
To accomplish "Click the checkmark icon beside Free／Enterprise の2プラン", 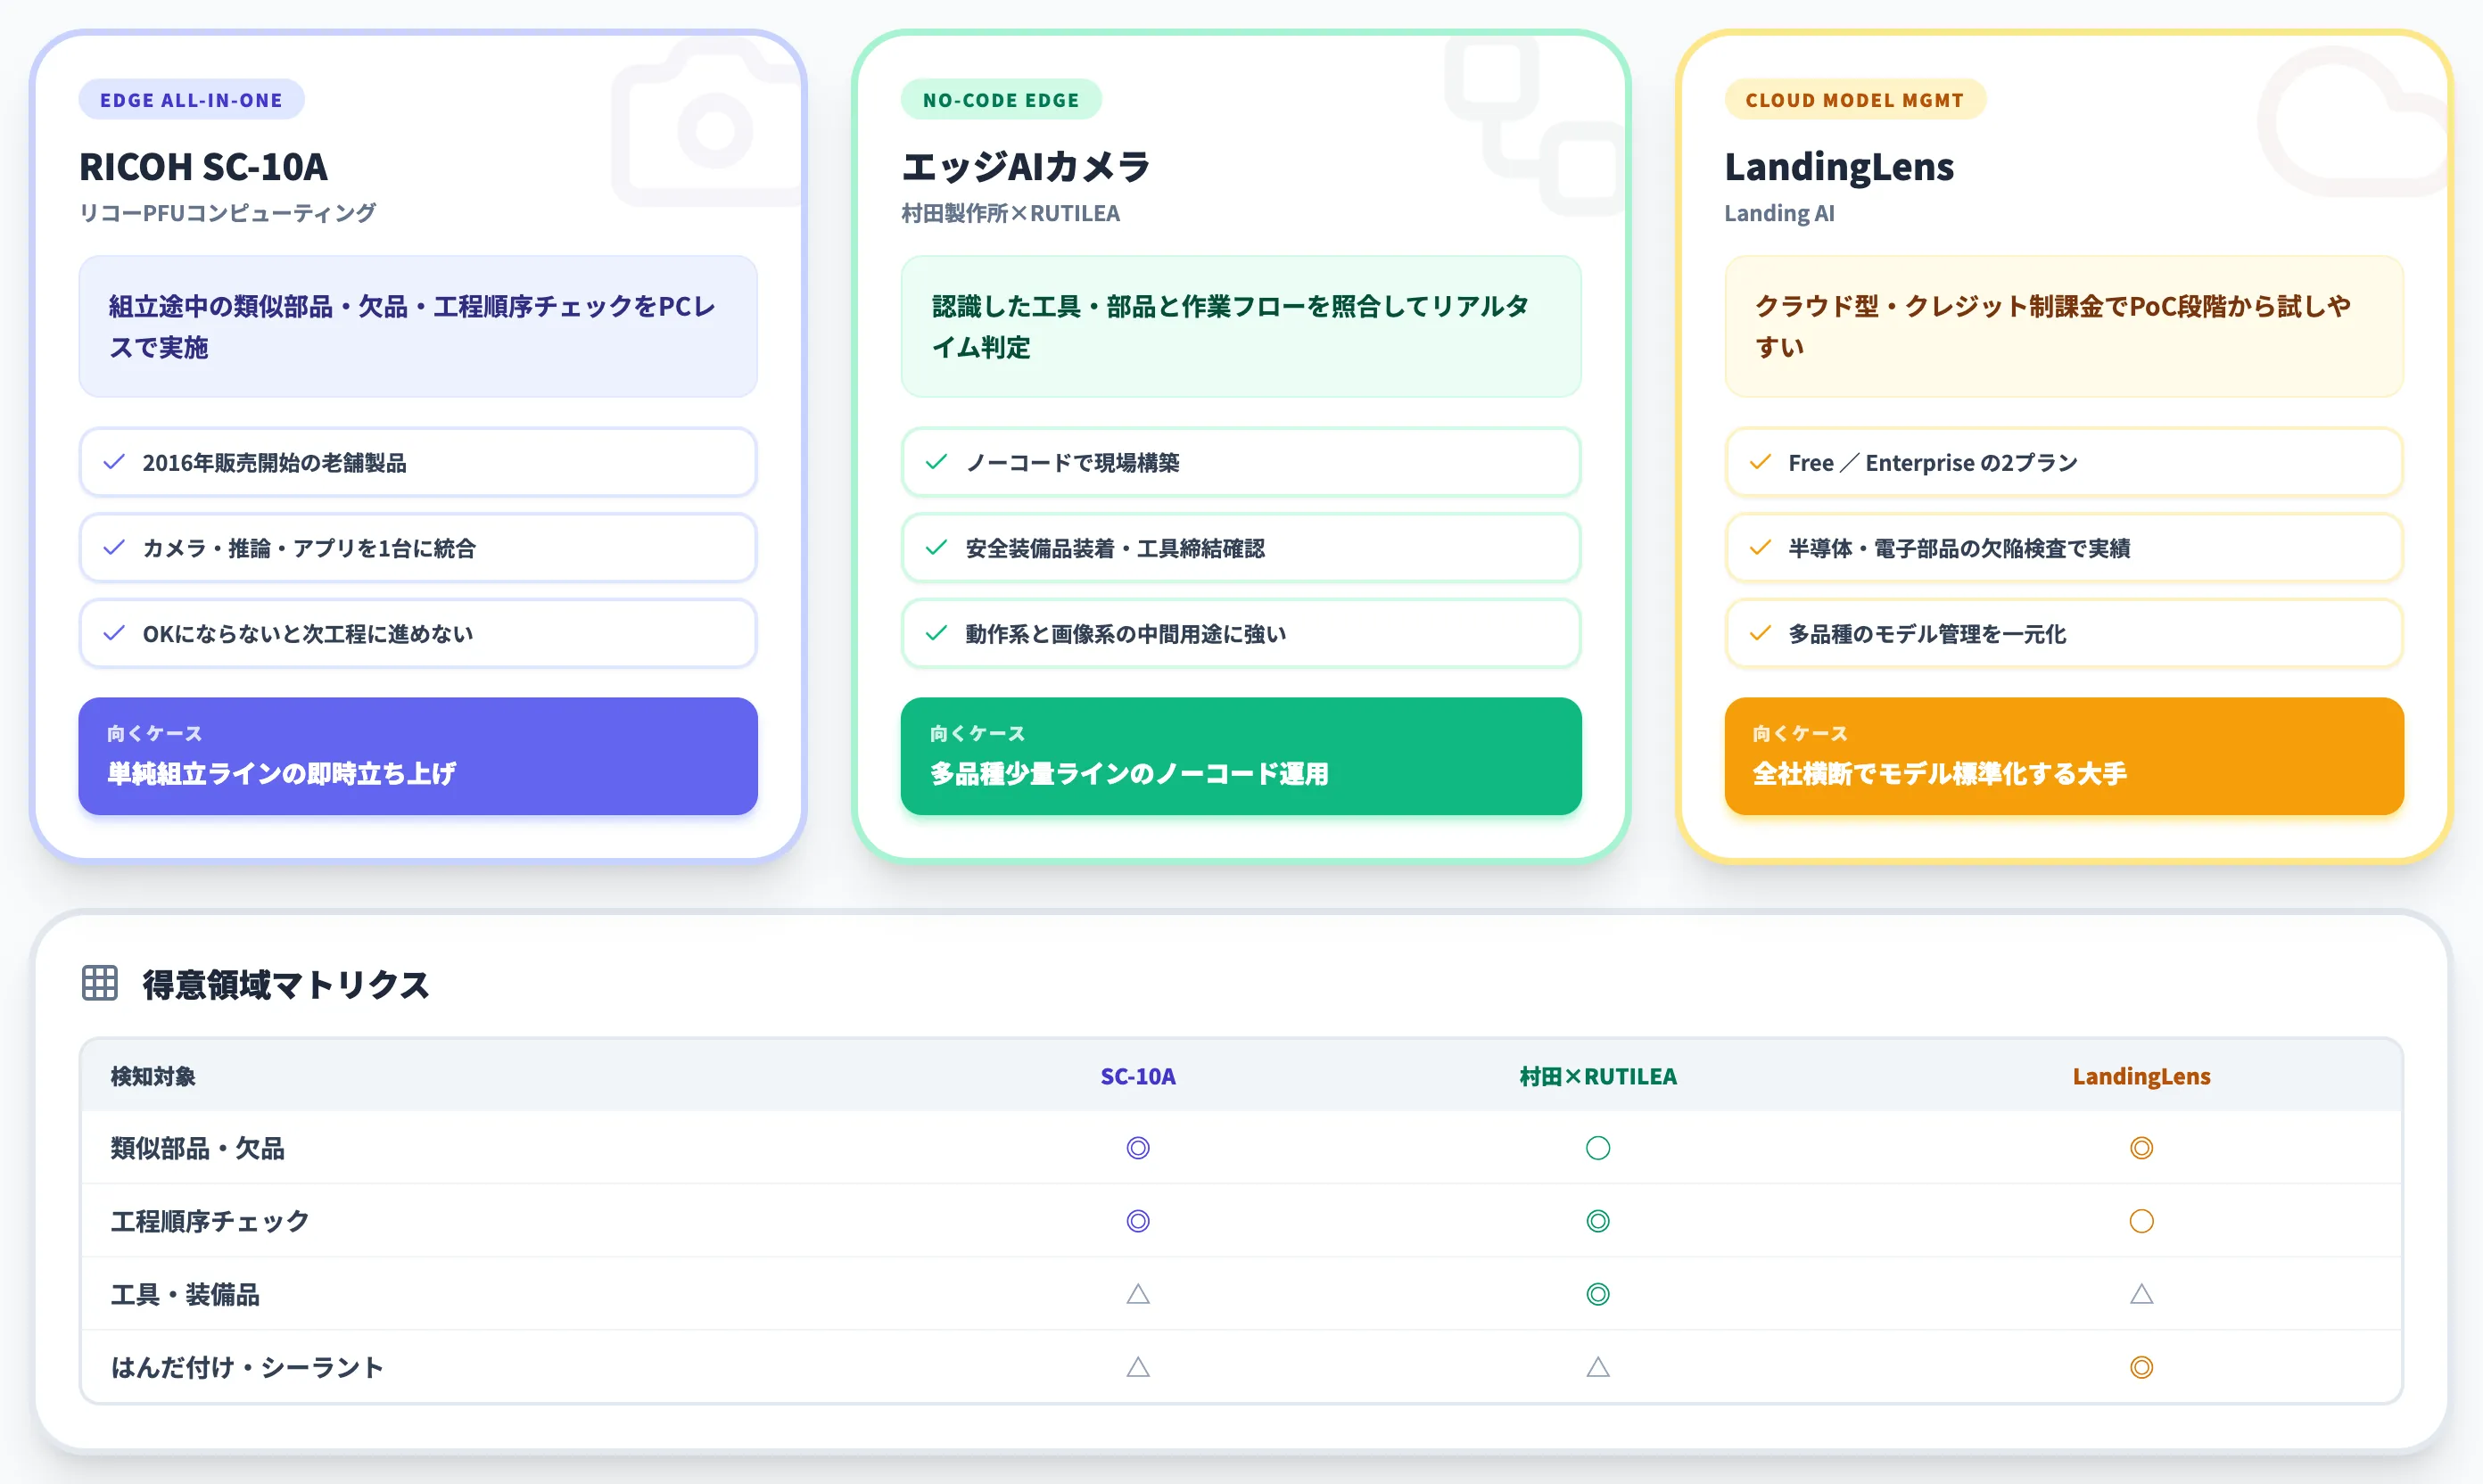I will (1761, 462).
